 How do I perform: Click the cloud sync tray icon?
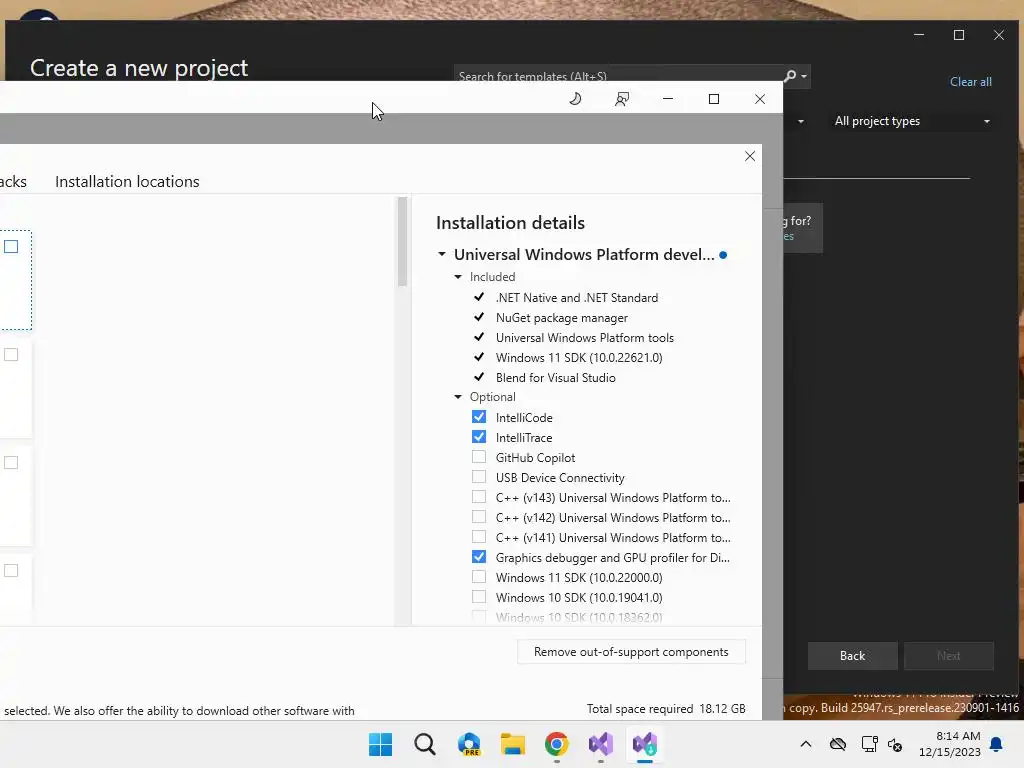[838, 744]
